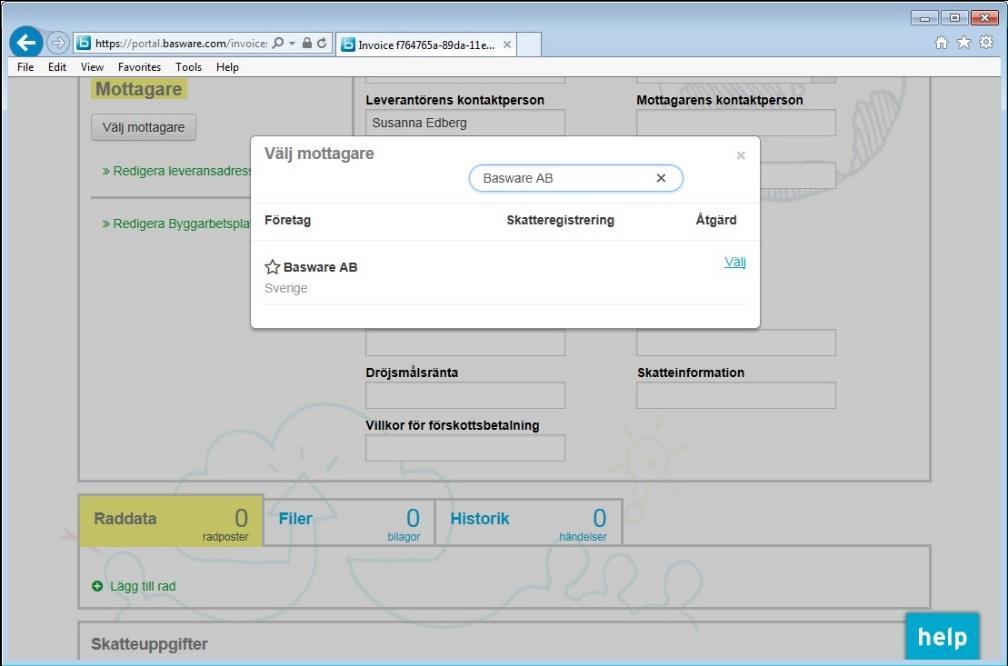
Task: Open the browser Tools gear icon
Action: [x=986, y=42]
